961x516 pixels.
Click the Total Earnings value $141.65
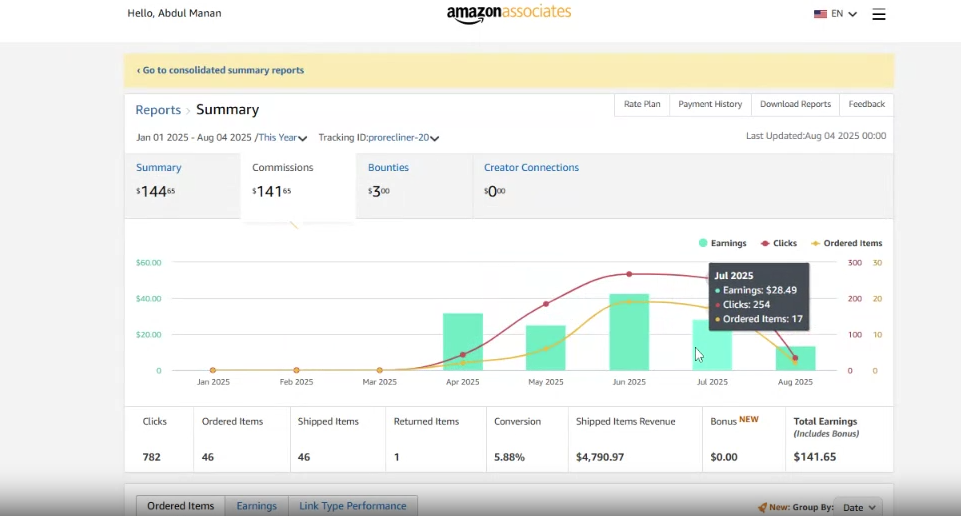coord(815,457)
